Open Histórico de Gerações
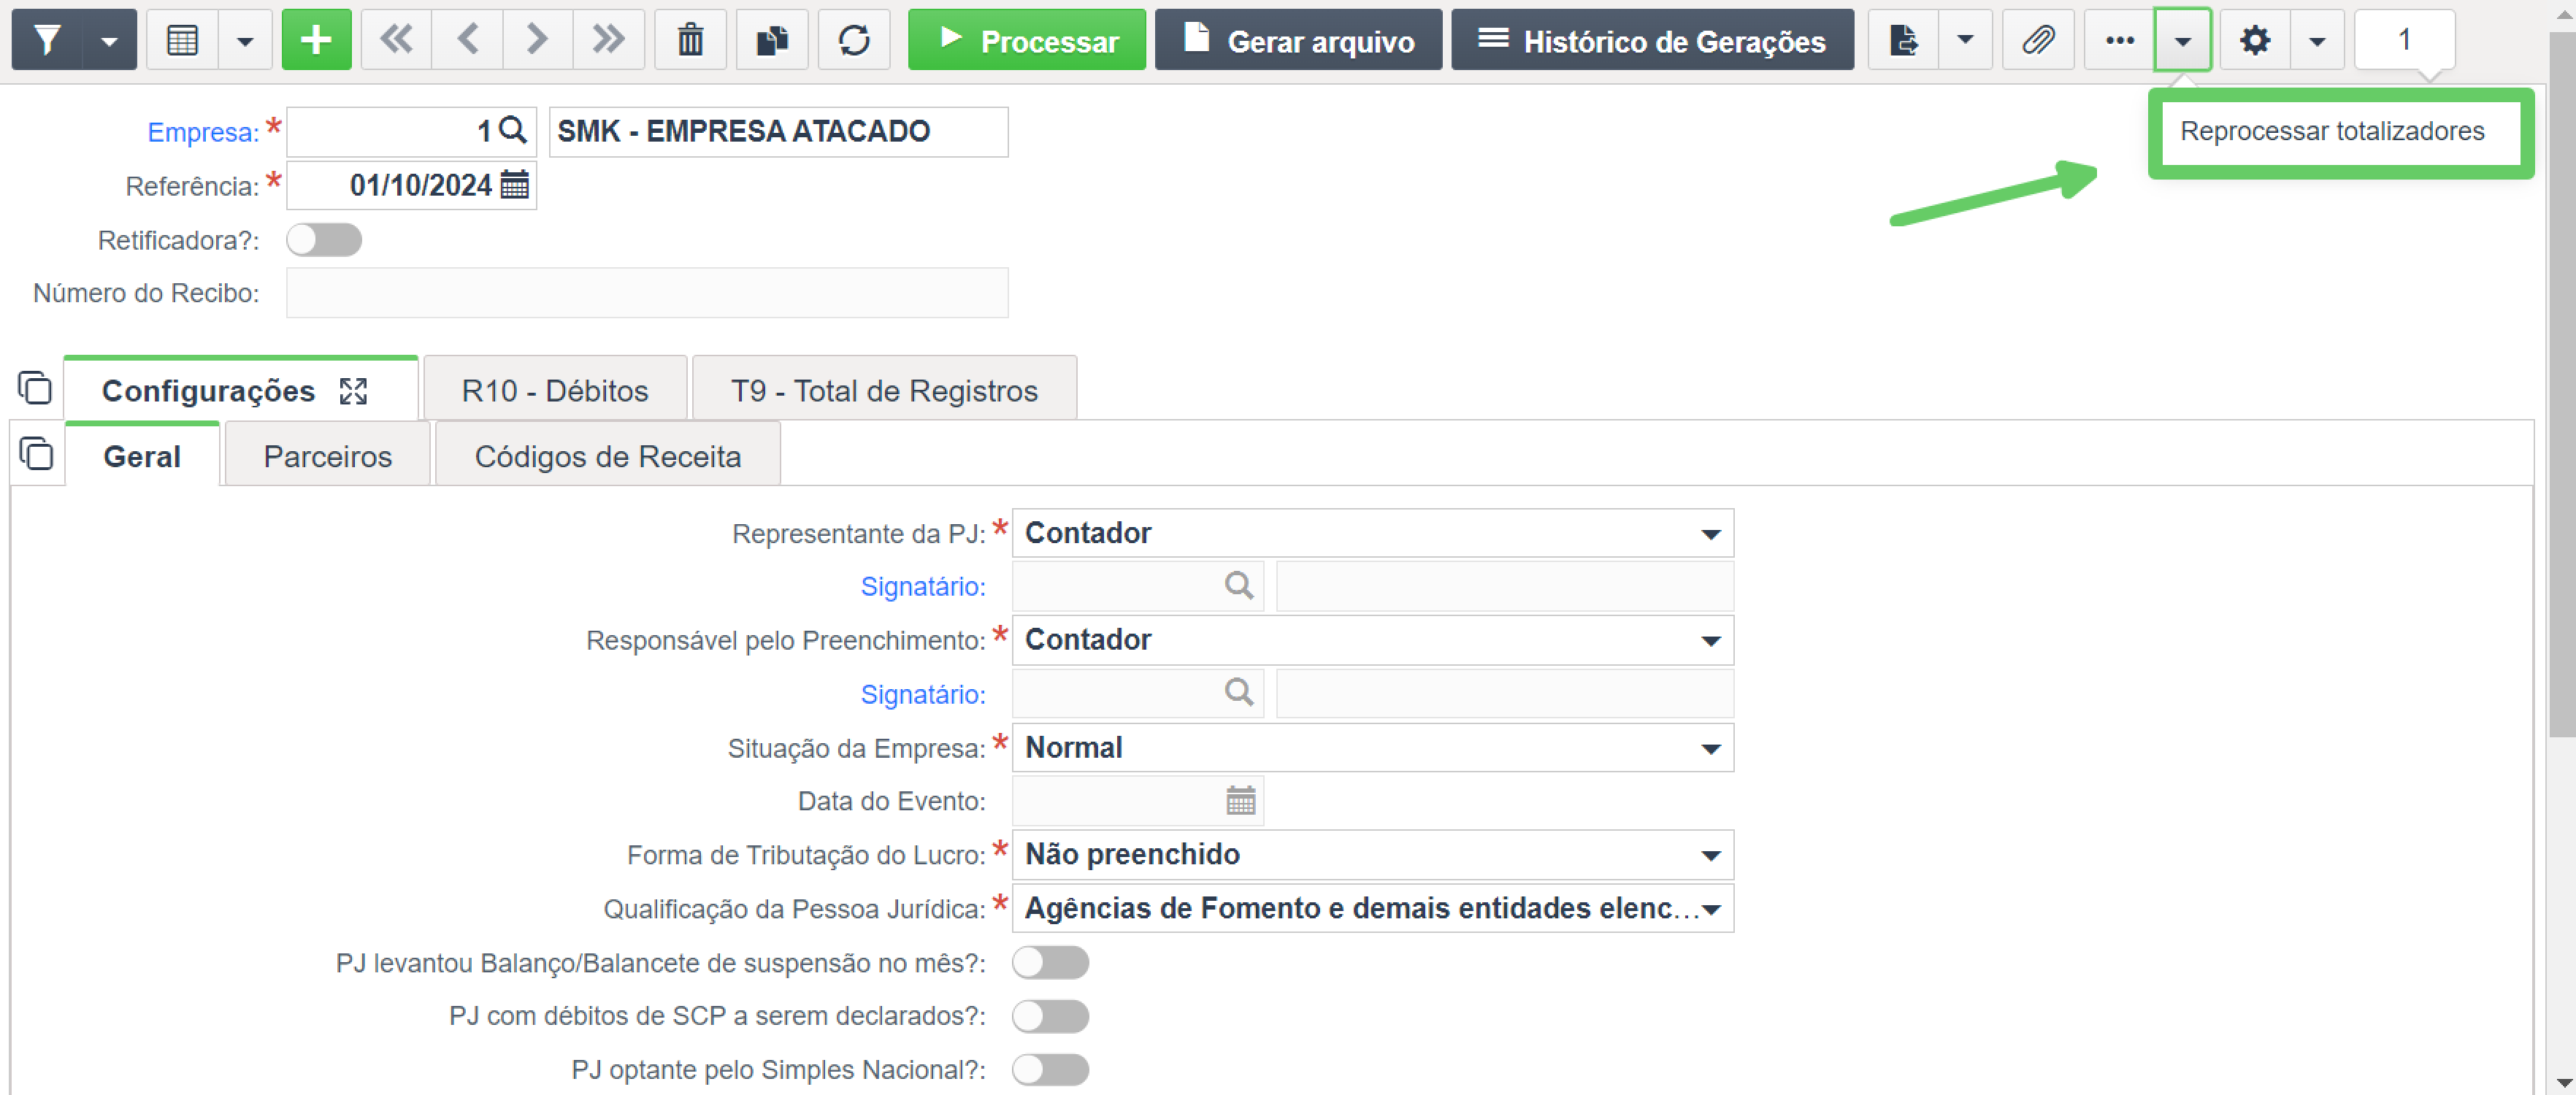This screenshot has width=2576, height=1095. (x=1652, y=40)
